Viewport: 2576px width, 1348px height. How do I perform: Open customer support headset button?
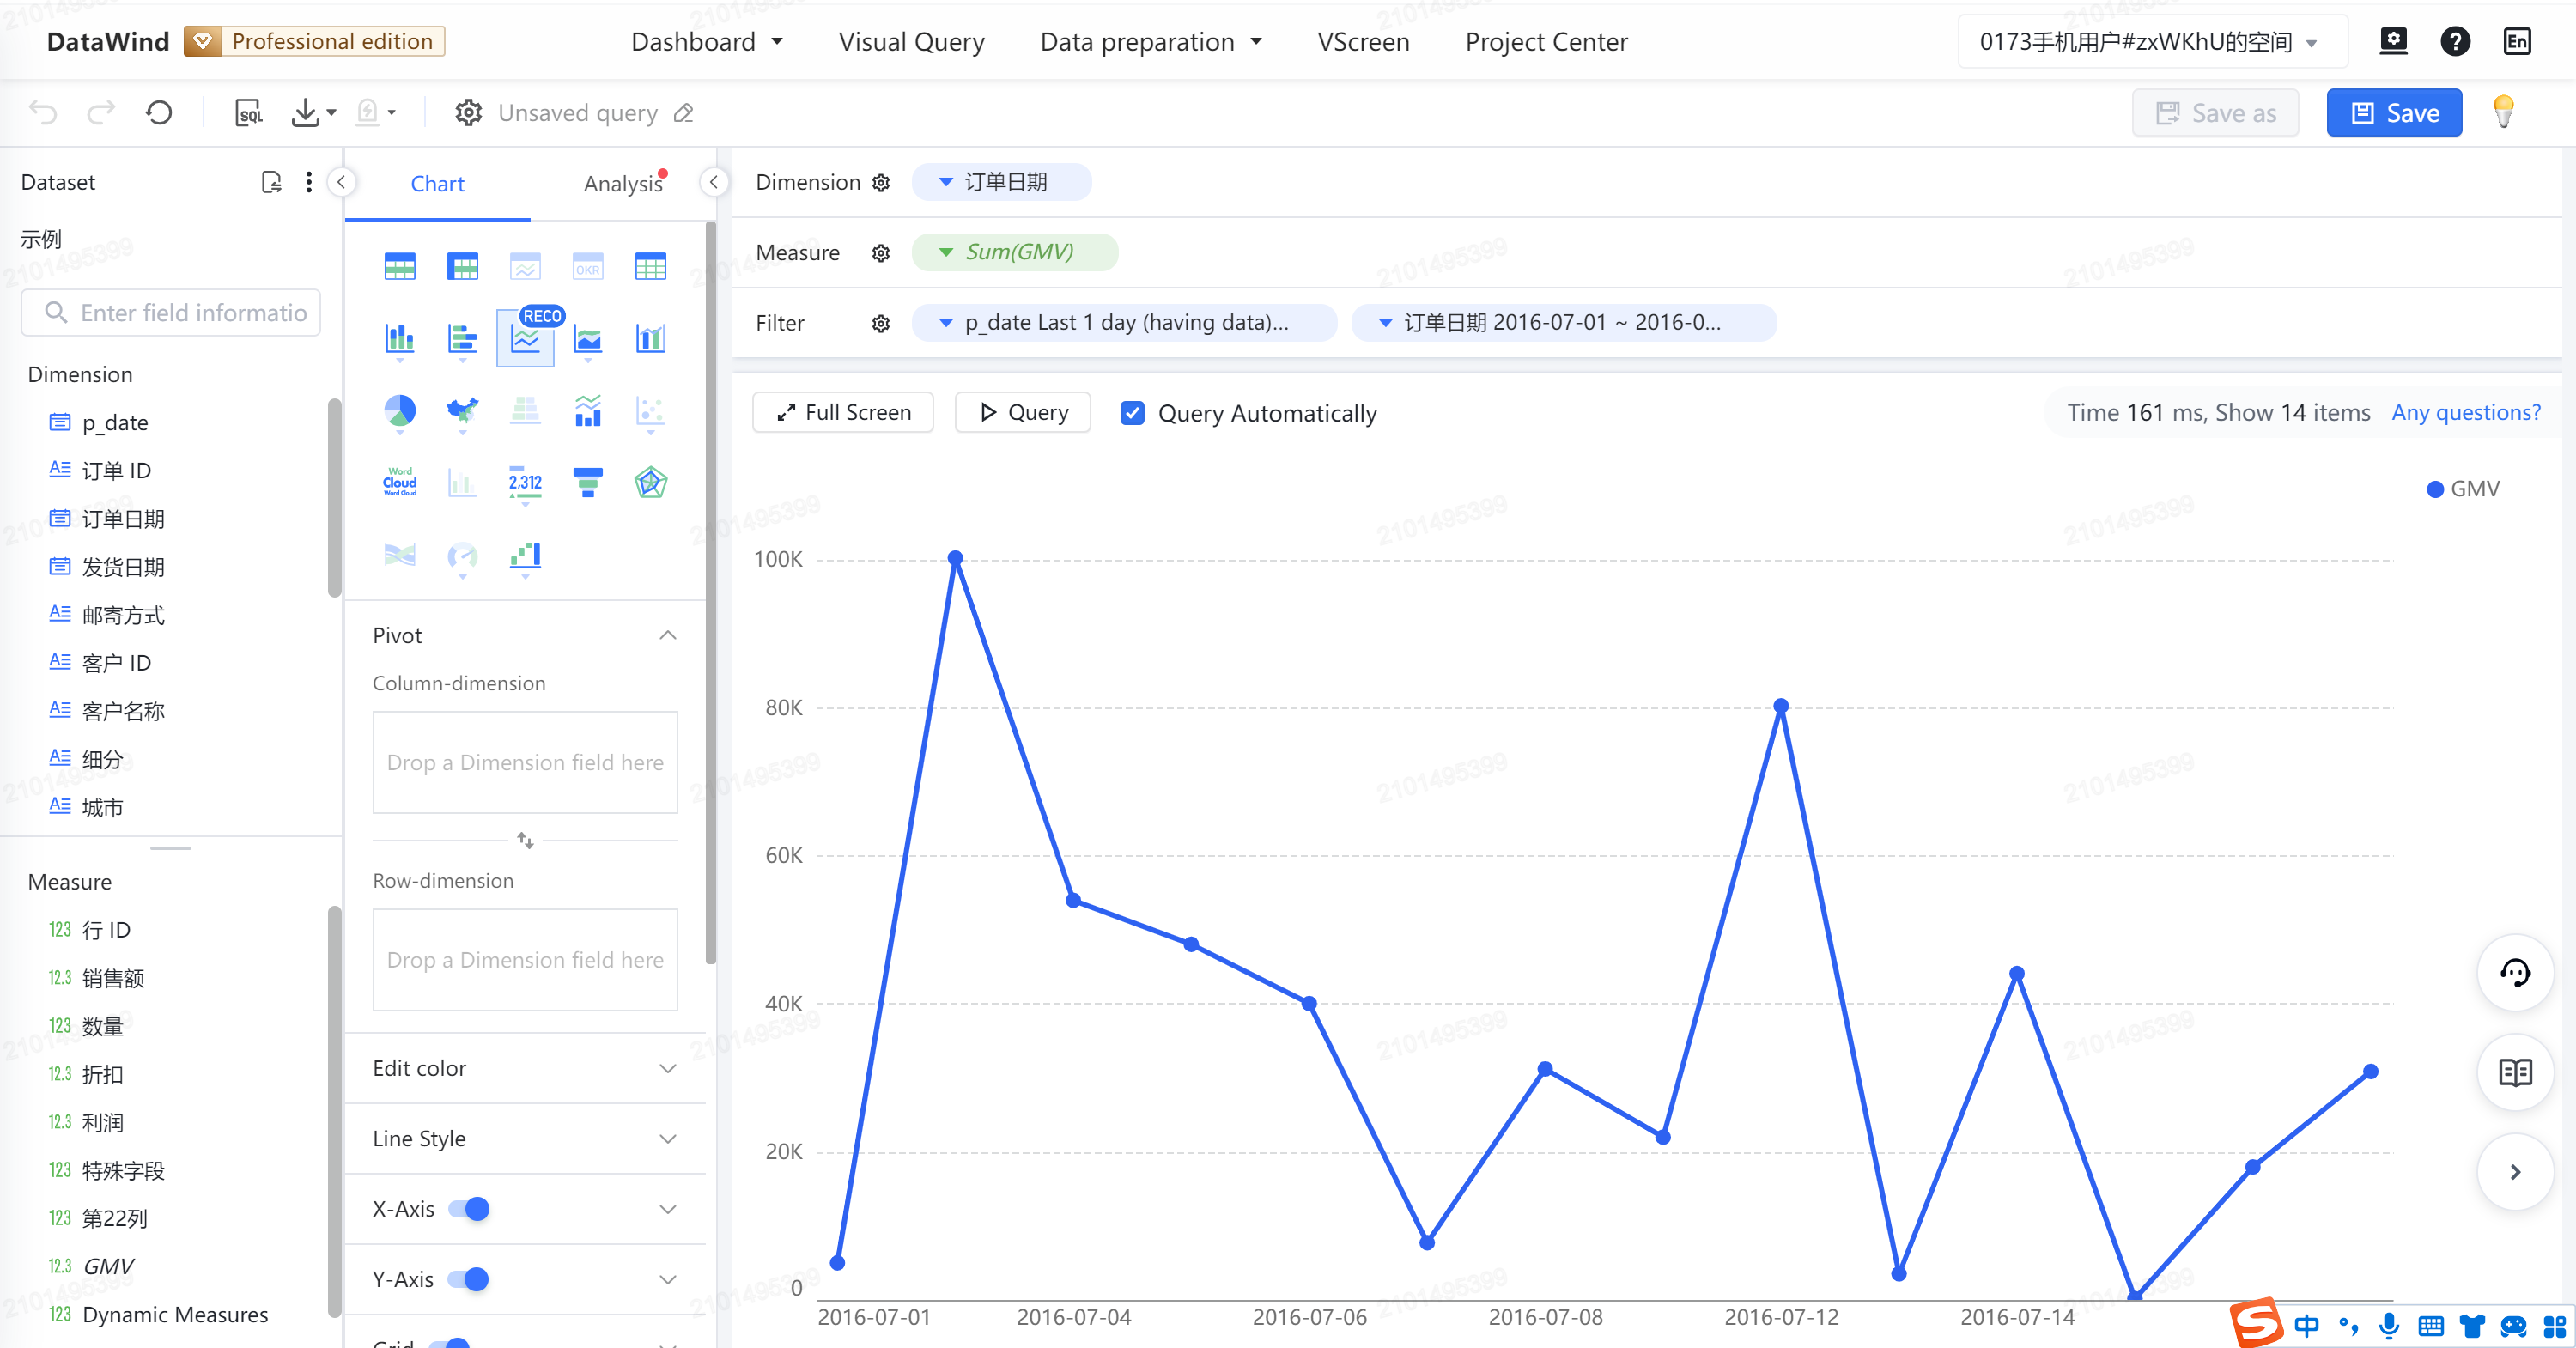tap(2515, 973)
